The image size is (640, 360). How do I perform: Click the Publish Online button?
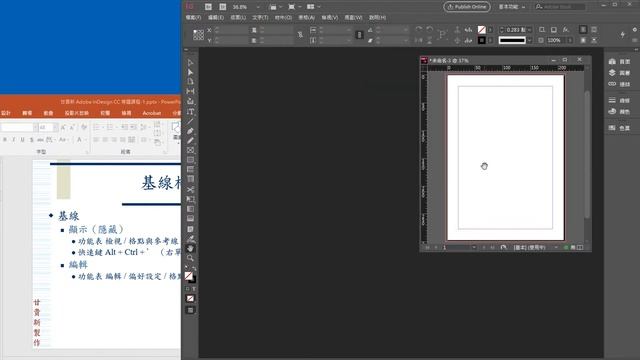467,7
